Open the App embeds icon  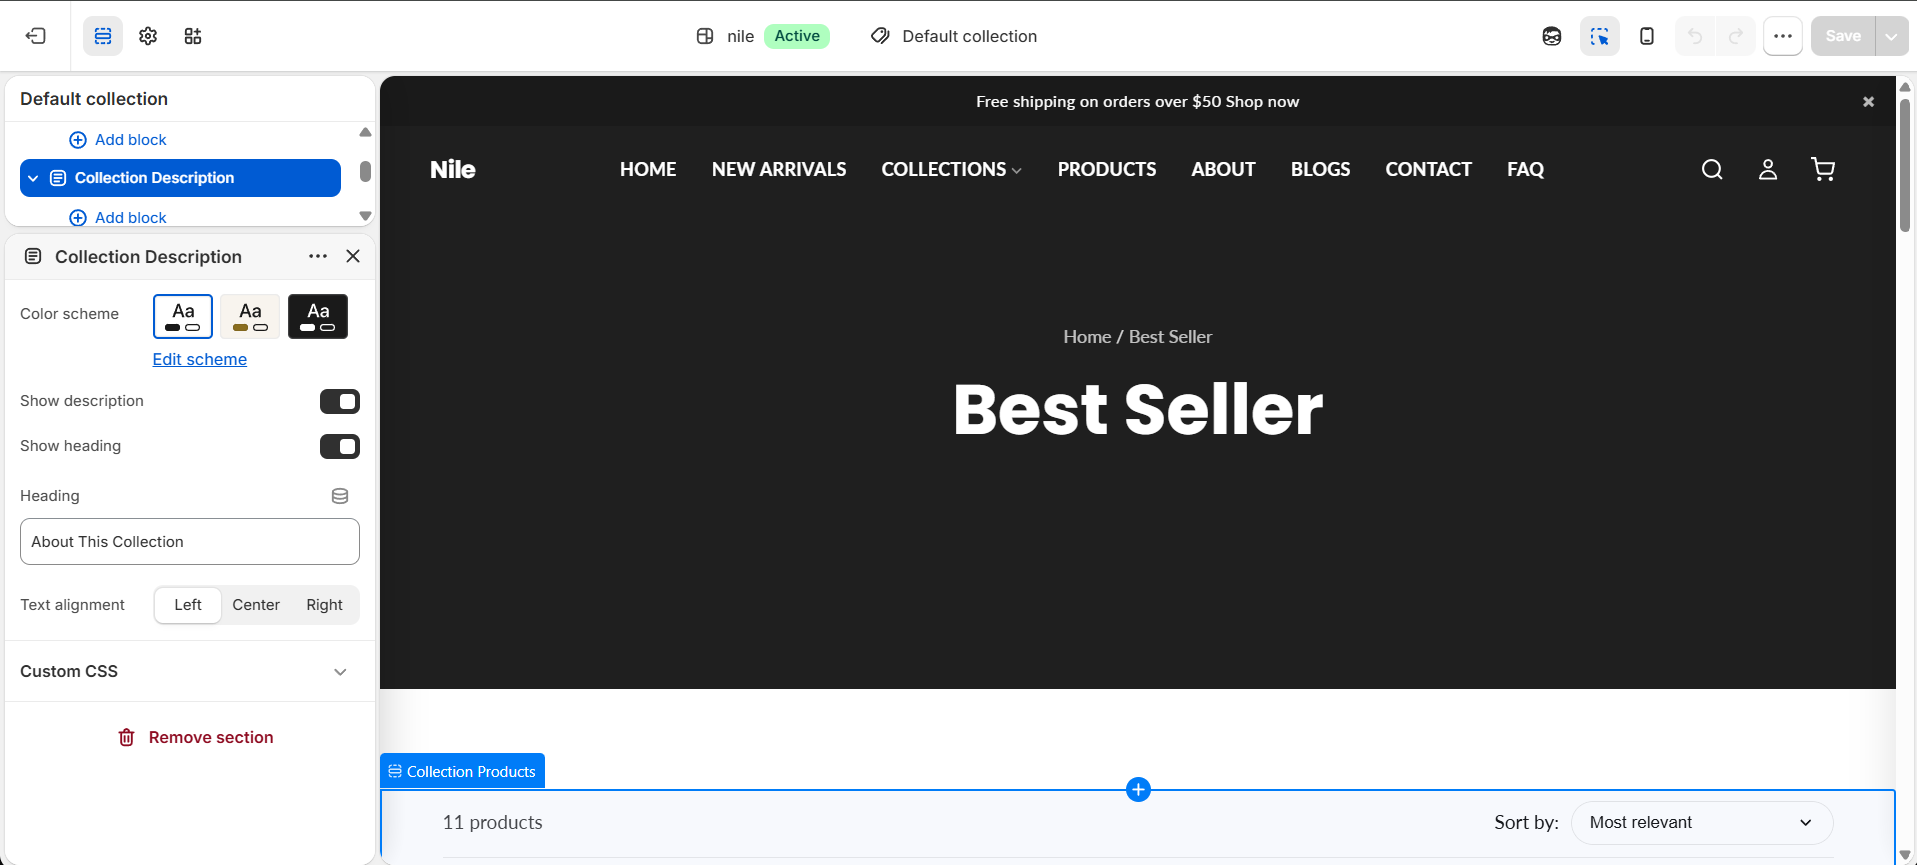(x=193, y=36)
